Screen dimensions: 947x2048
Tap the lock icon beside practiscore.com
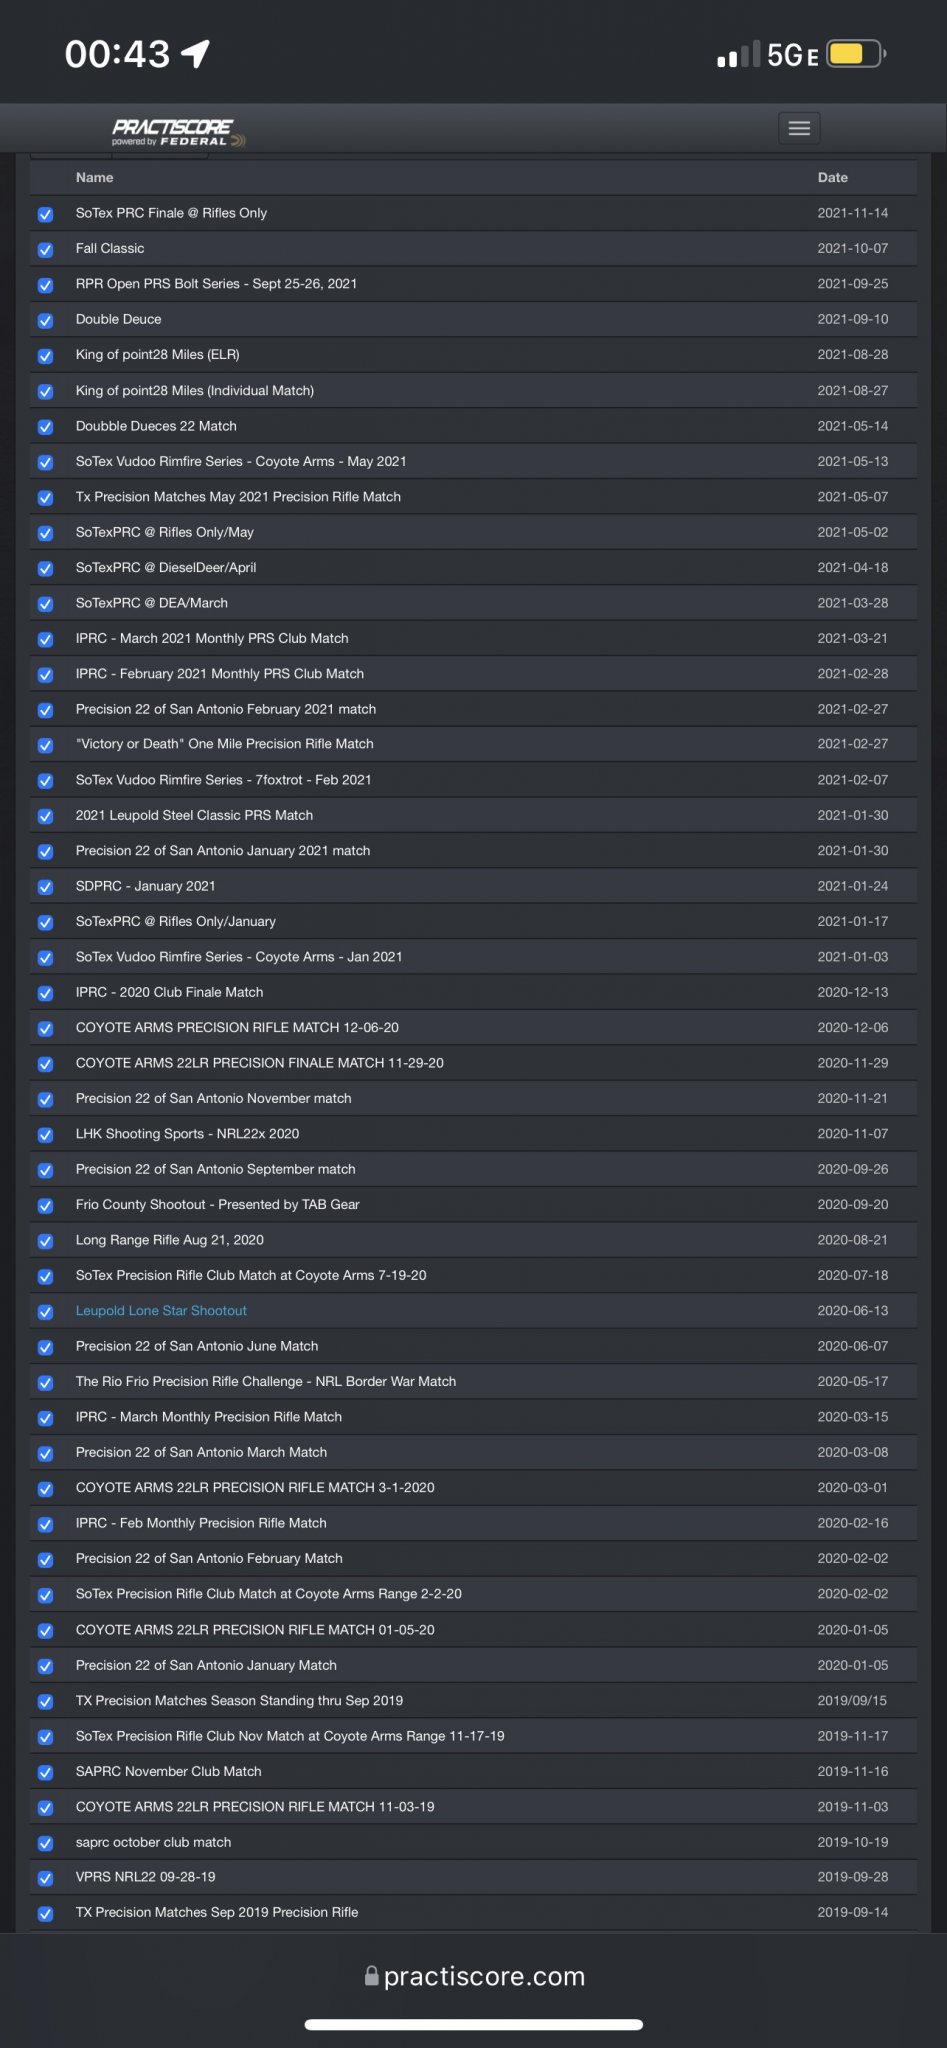tap(371, 1976)
